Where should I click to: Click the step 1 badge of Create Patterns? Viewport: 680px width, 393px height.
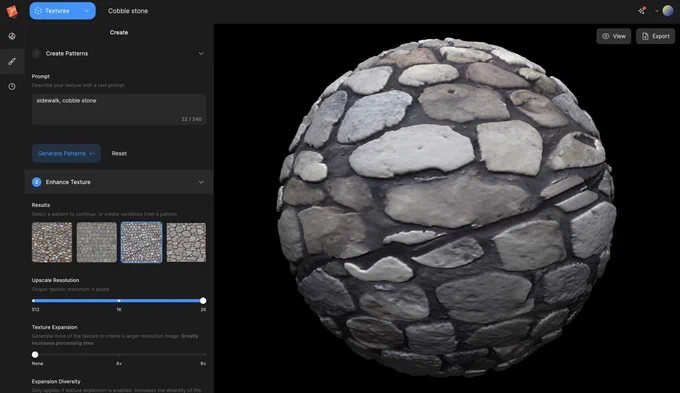coord(36,53)
